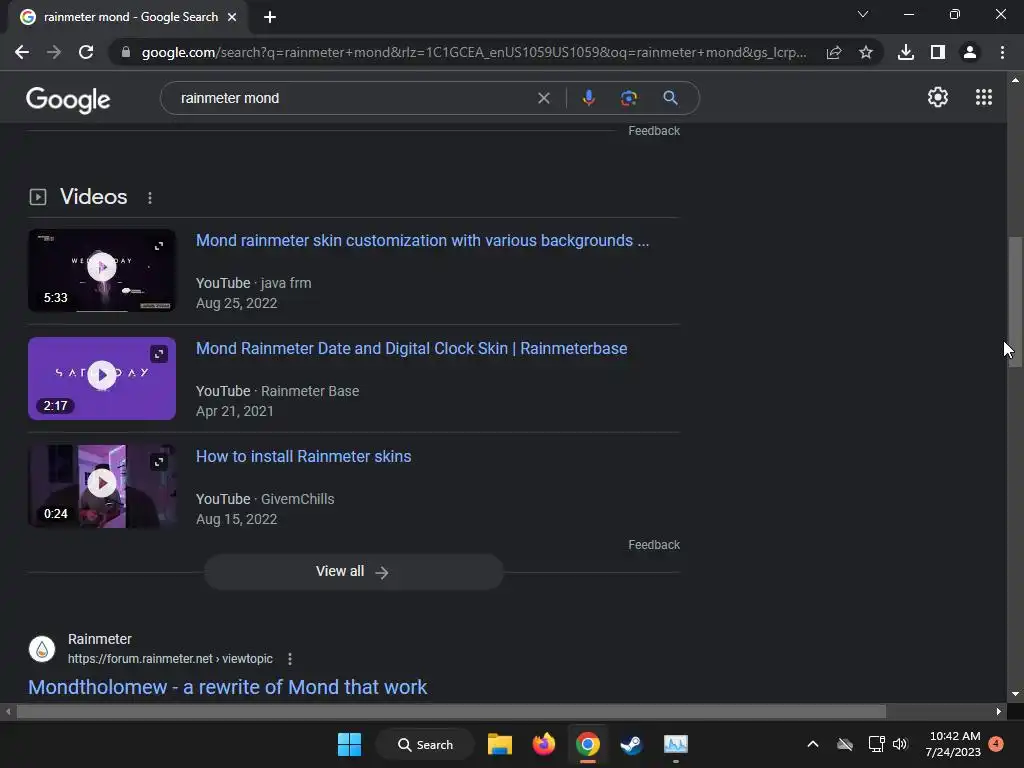Click Feedback above the Videos section
1024x768 pixels.
pyautogui.click(x=654, y=131)
